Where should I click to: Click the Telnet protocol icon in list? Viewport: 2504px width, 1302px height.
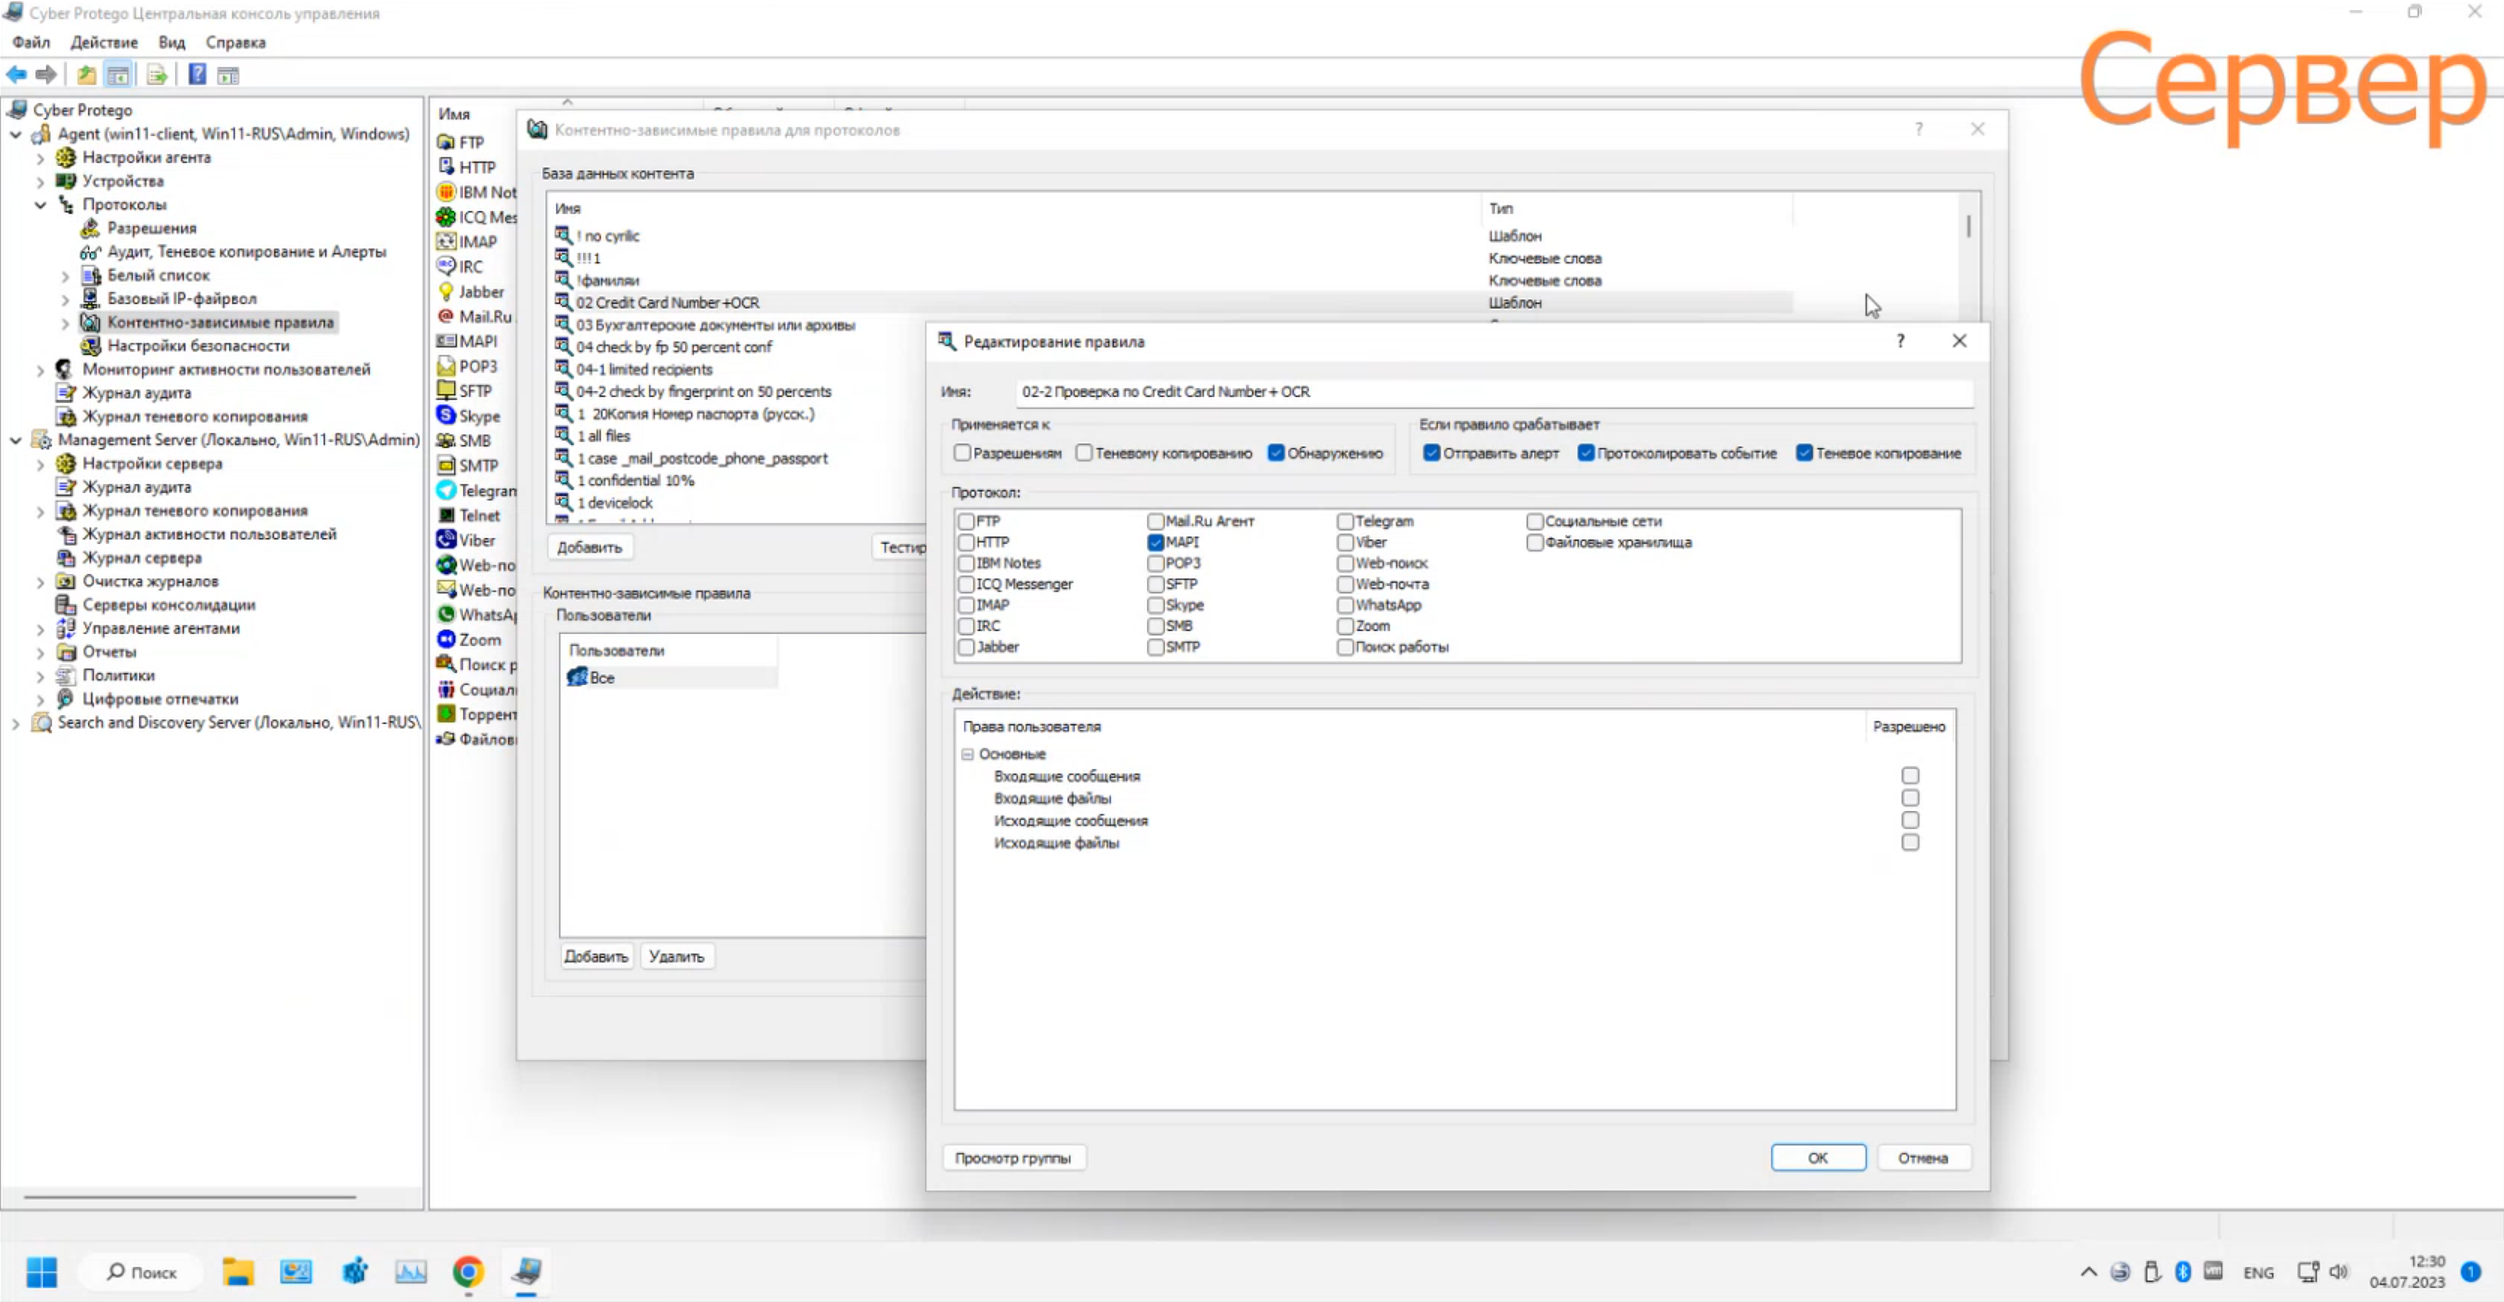(446, 515)
